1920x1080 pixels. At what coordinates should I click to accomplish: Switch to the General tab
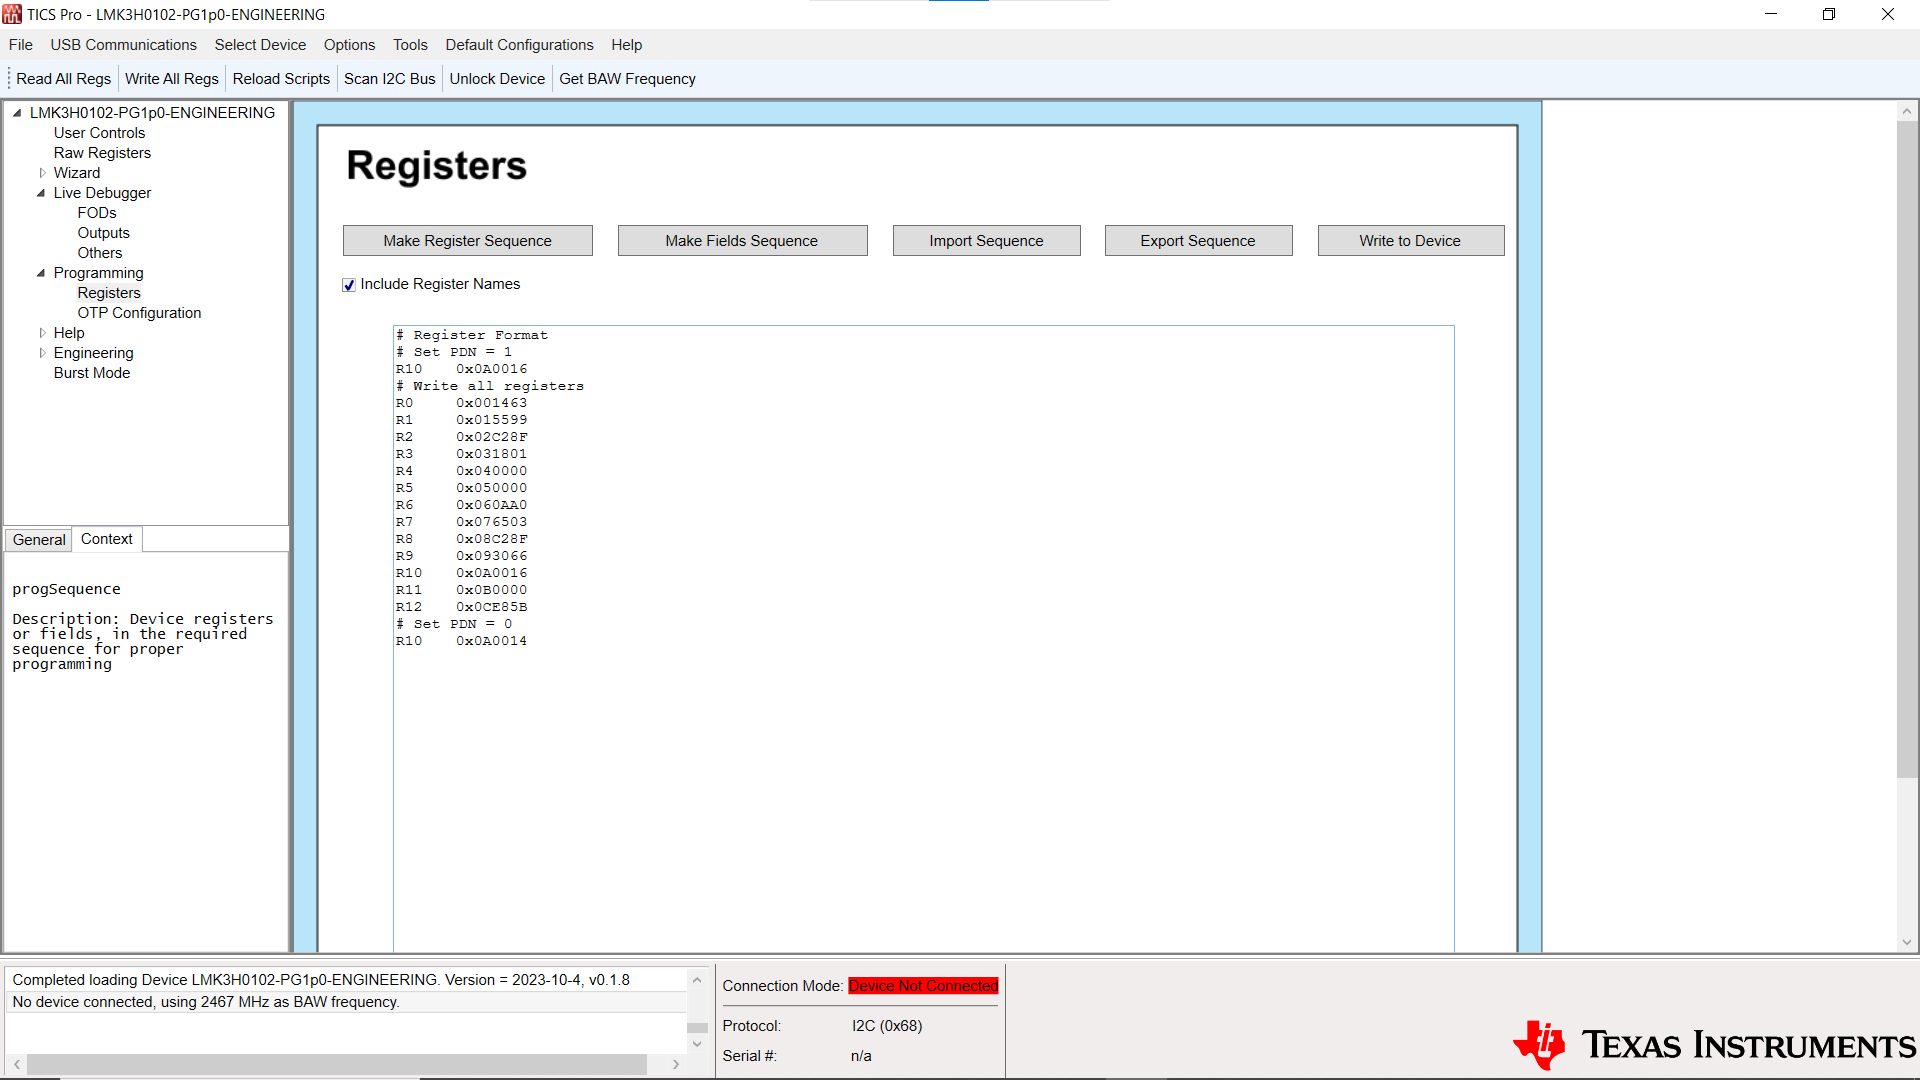38,539
